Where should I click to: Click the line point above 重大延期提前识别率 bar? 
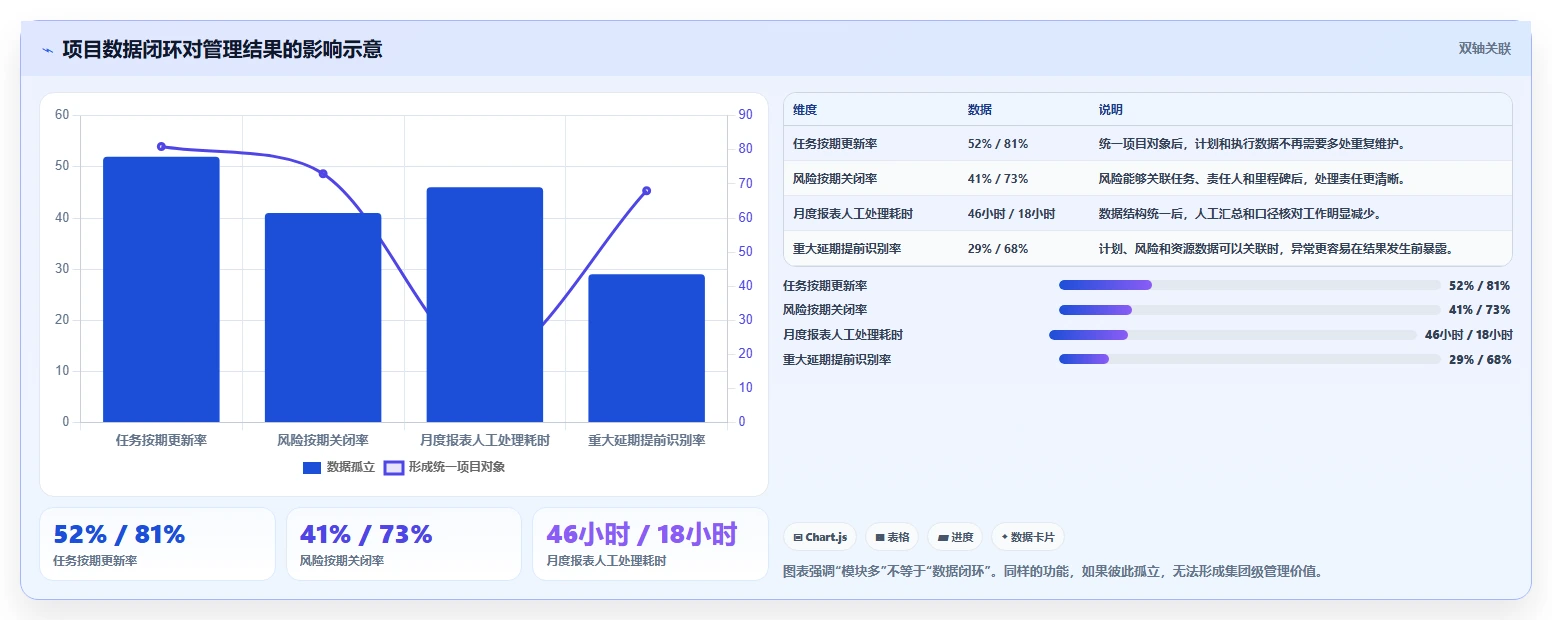pyautogui.click(x=646, y=191)
